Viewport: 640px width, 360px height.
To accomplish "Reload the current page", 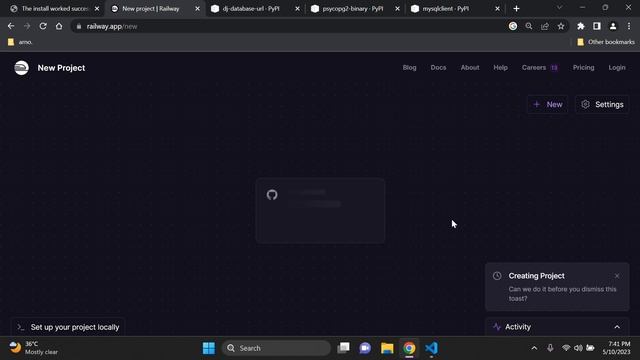I will tap(43, 26).
